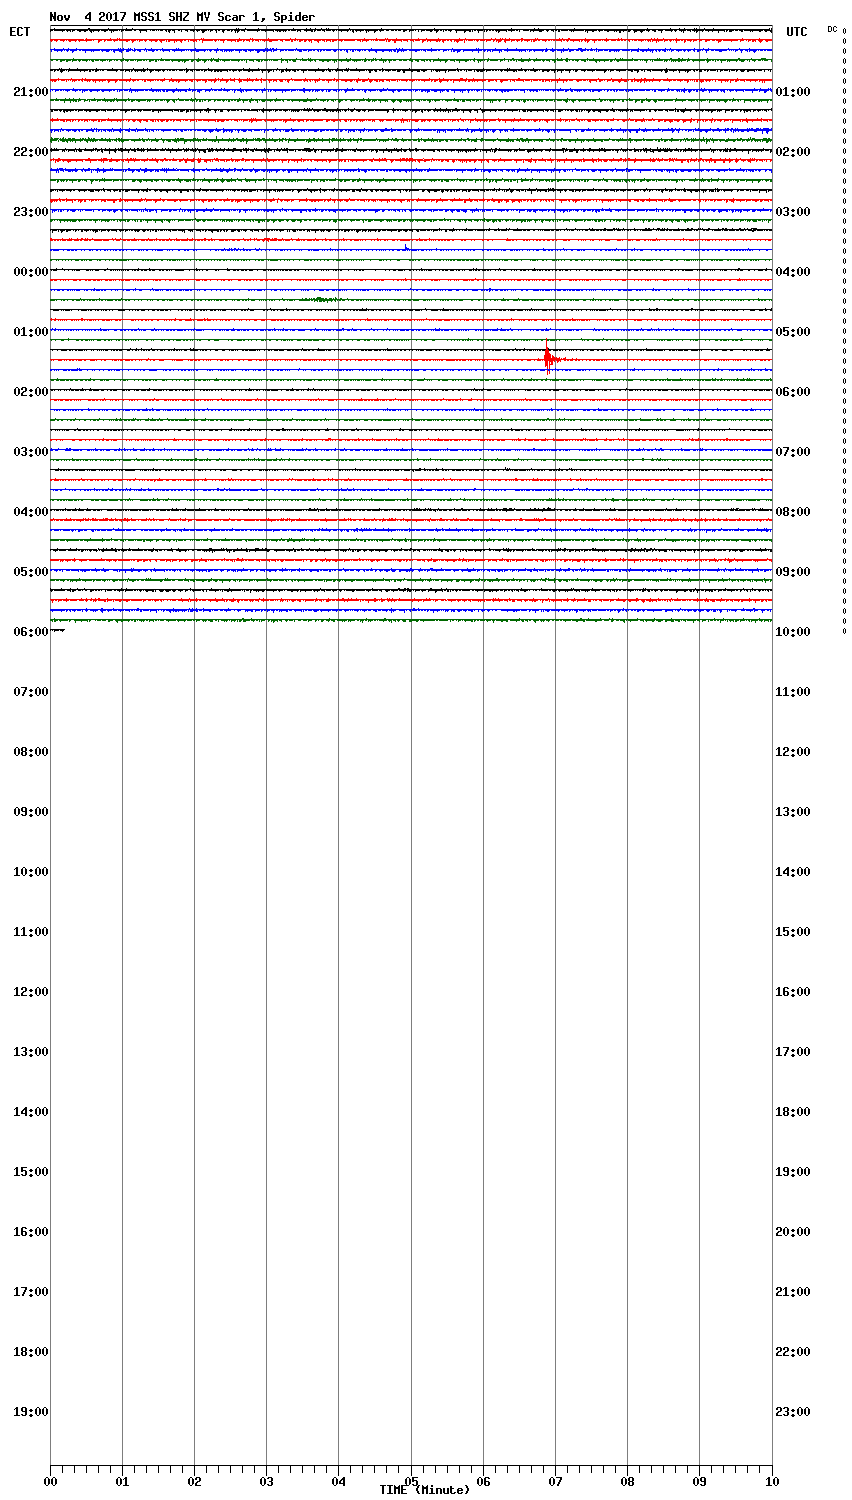Click the 04:00 label on the UTC axis

click(x=793, y=272)
